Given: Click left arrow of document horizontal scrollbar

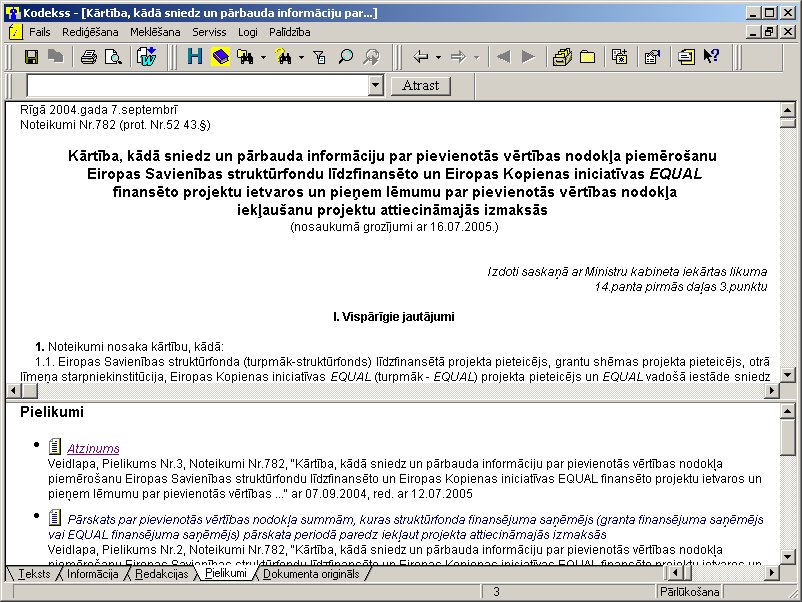Looking at the screenshot, I should pos(13,391).
